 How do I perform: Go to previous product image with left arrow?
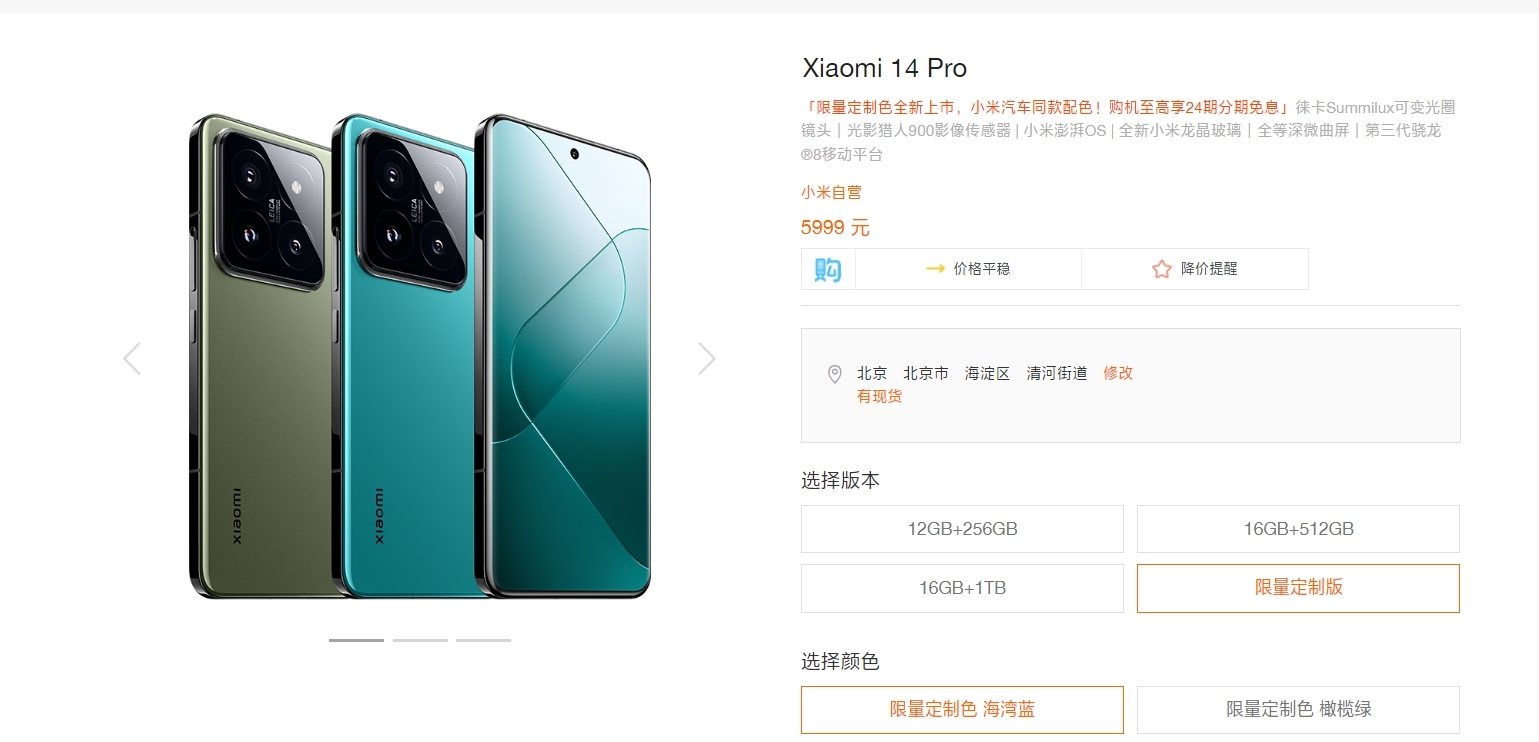click(x=132, y=358)
